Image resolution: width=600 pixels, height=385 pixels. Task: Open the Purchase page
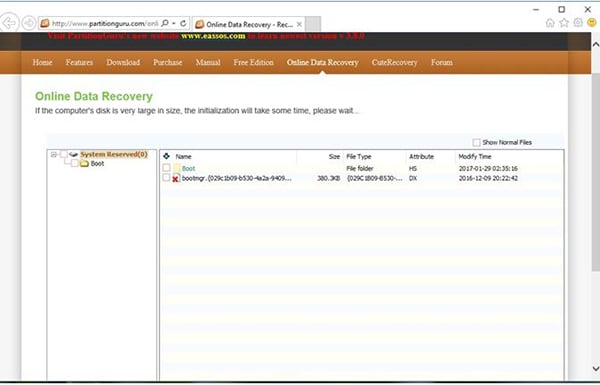point(167,62)
